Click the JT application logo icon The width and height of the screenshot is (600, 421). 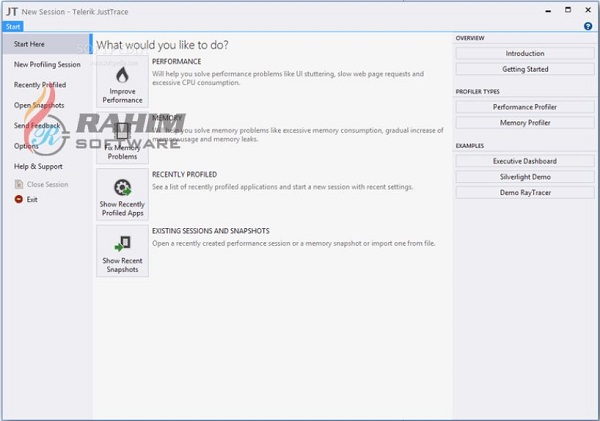11,11
